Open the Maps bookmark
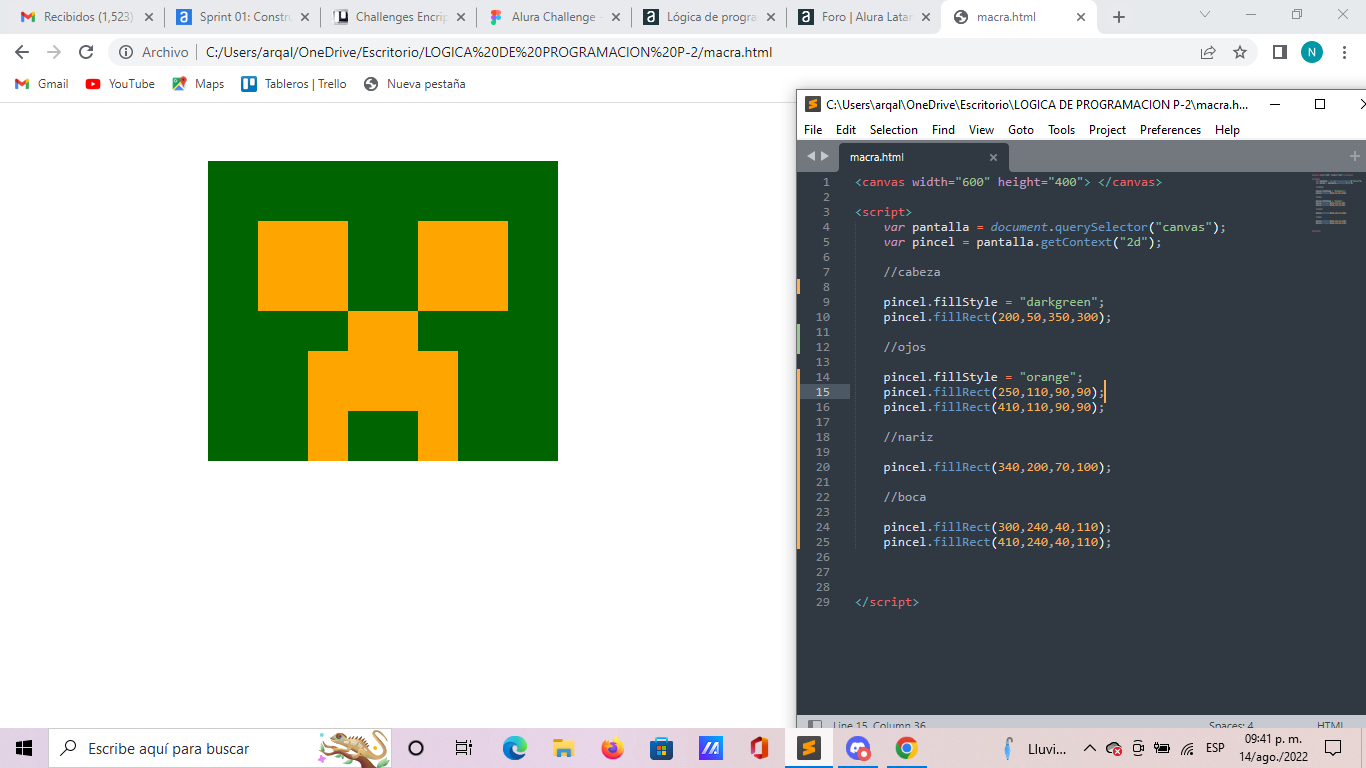 point(198,84)
